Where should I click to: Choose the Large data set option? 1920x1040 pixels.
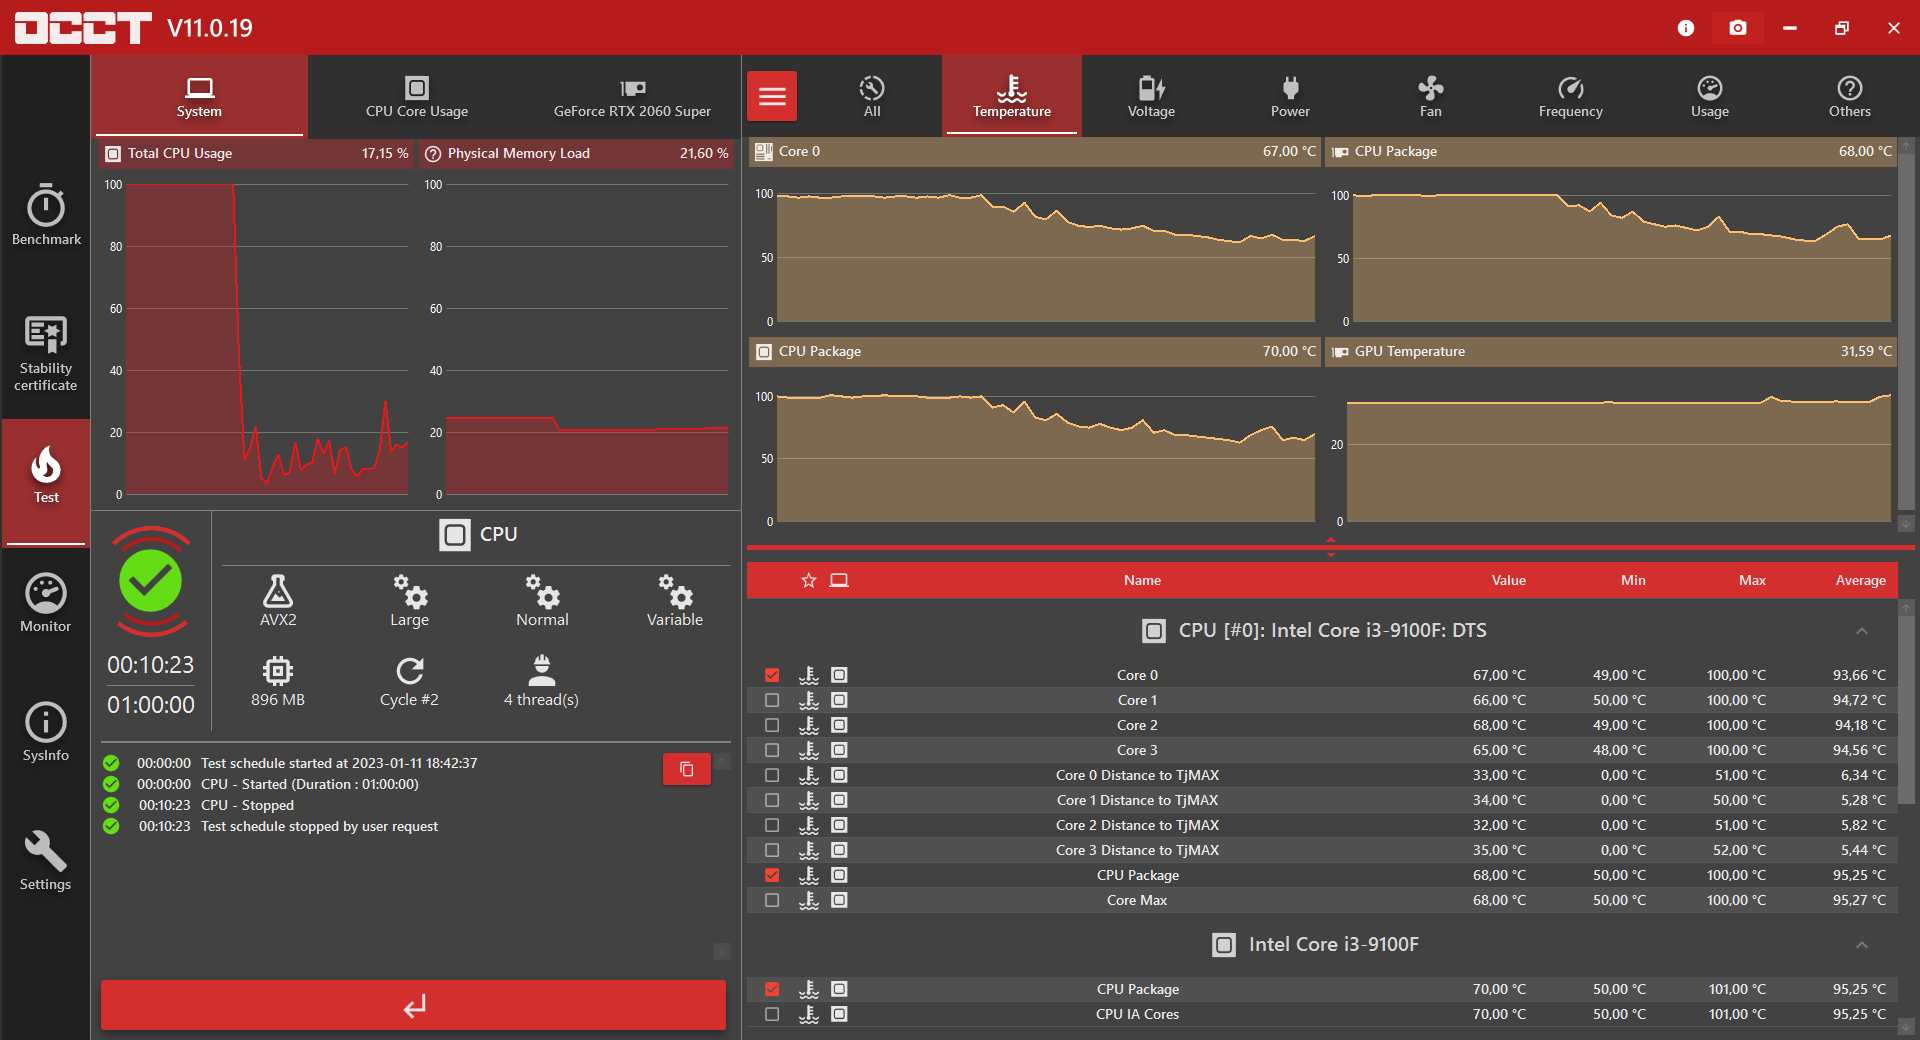pyautogui.click(x=410, y=600)
